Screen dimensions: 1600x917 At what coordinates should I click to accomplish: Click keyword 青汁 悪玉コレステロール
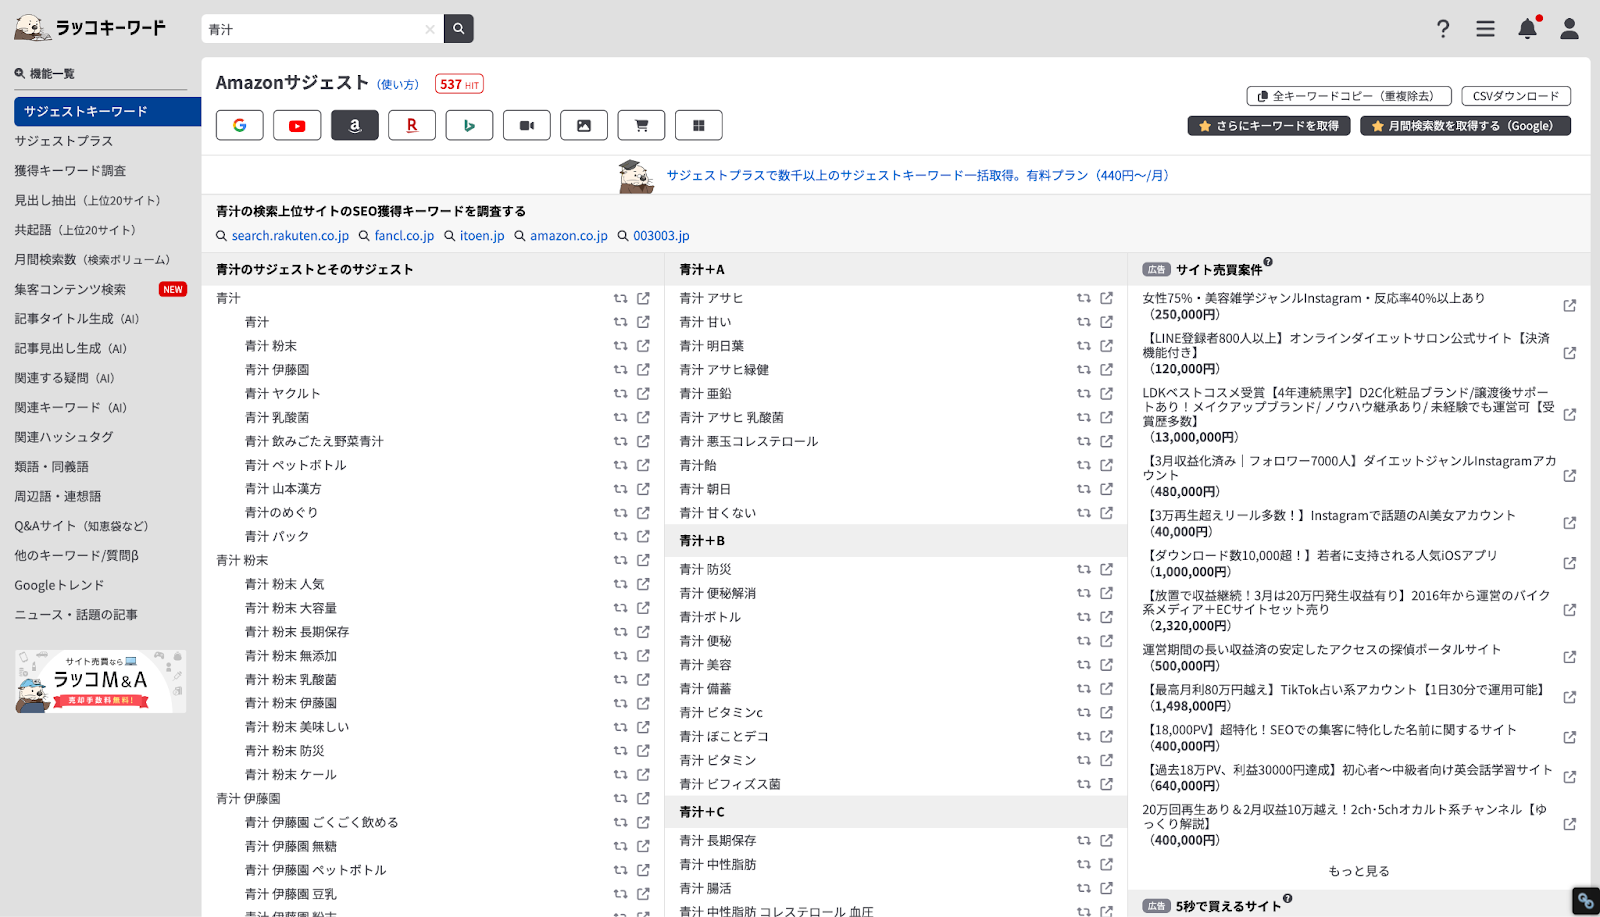coord(749,441)
